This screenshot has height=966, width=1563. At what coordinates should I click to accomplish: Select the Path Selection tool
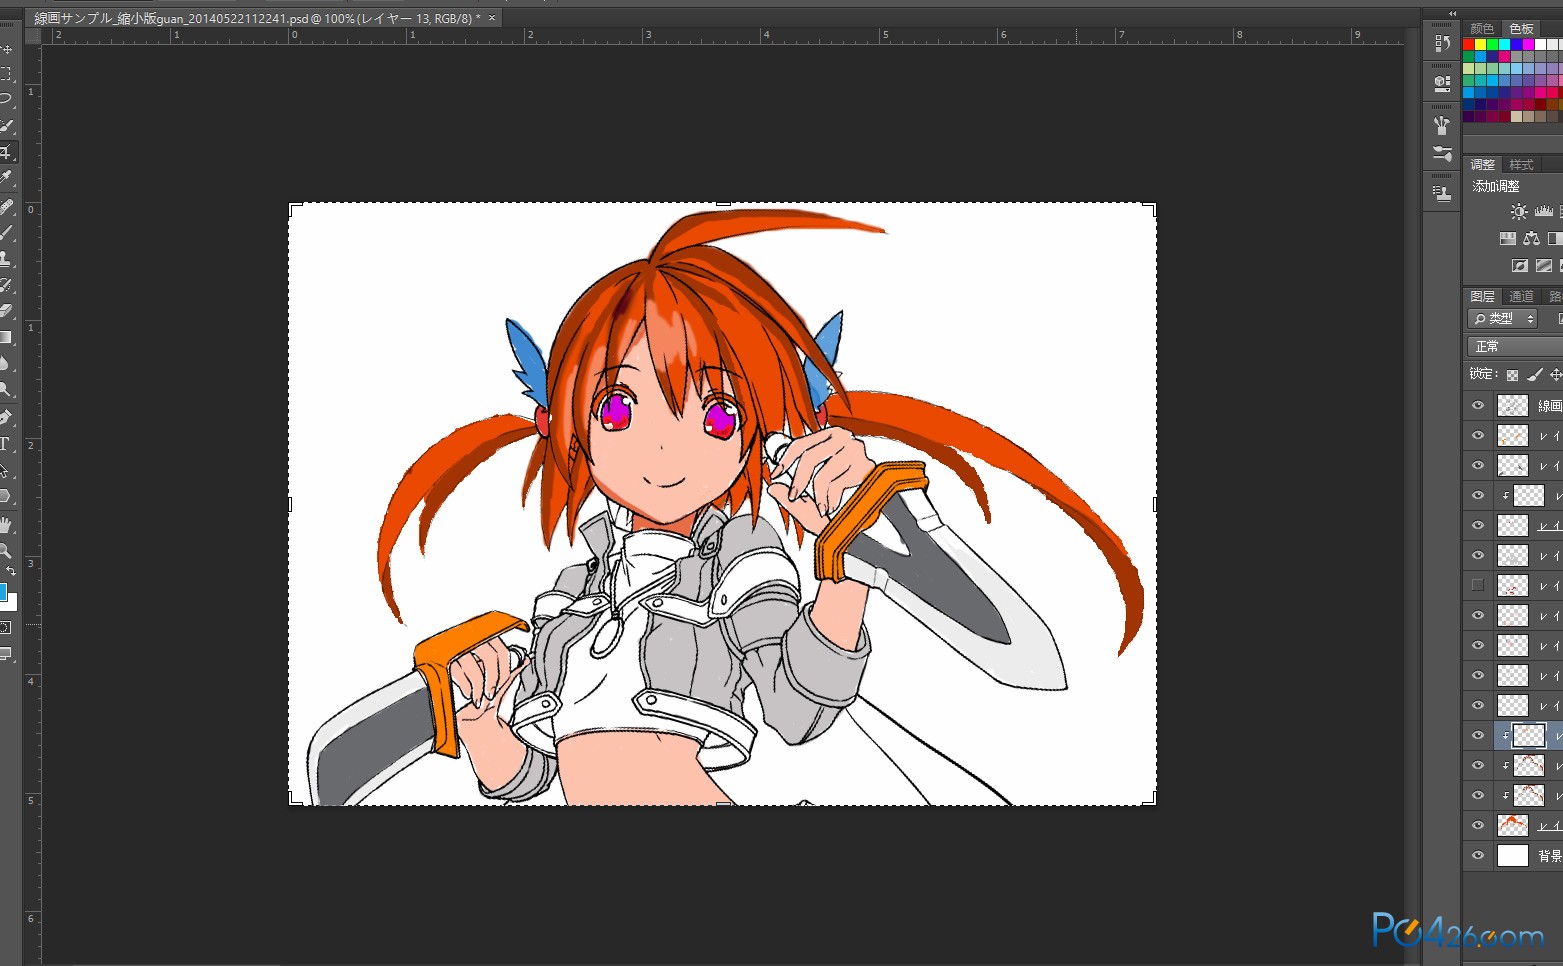pyautogui.click(x=5, y=470)
